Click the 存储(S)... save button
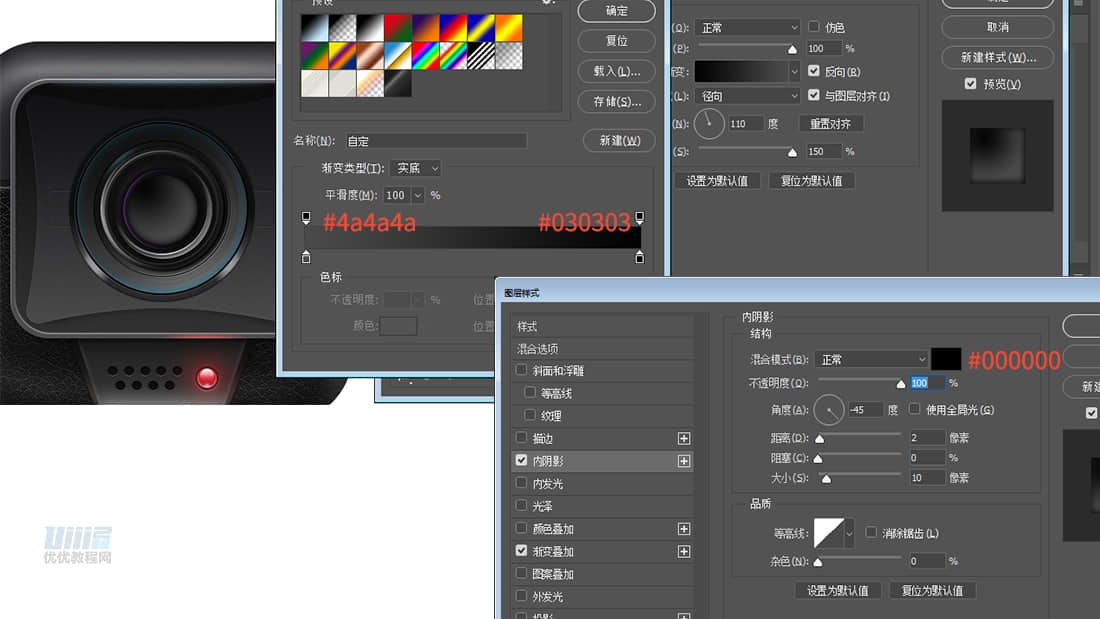 click(617, 101)
